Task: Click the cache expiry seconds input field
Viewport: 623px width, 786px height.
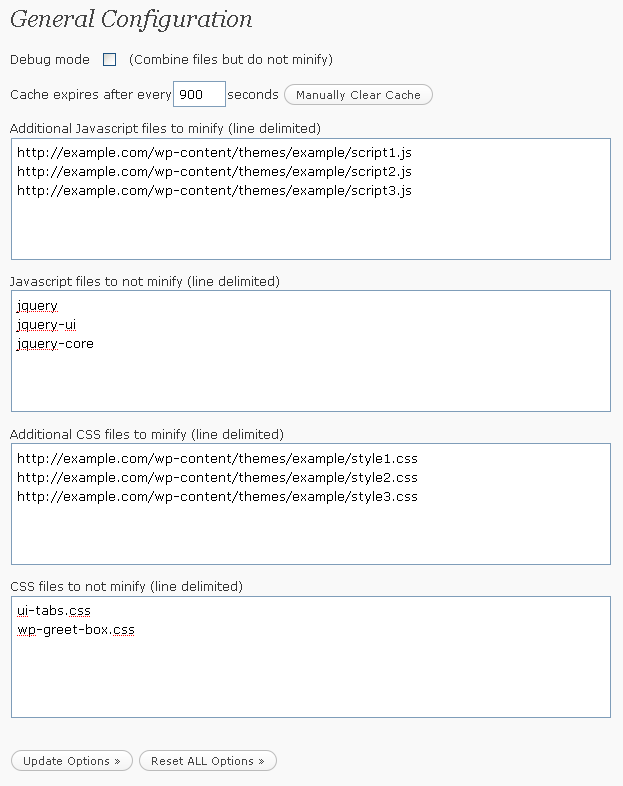Action: (x=199, y=95)
